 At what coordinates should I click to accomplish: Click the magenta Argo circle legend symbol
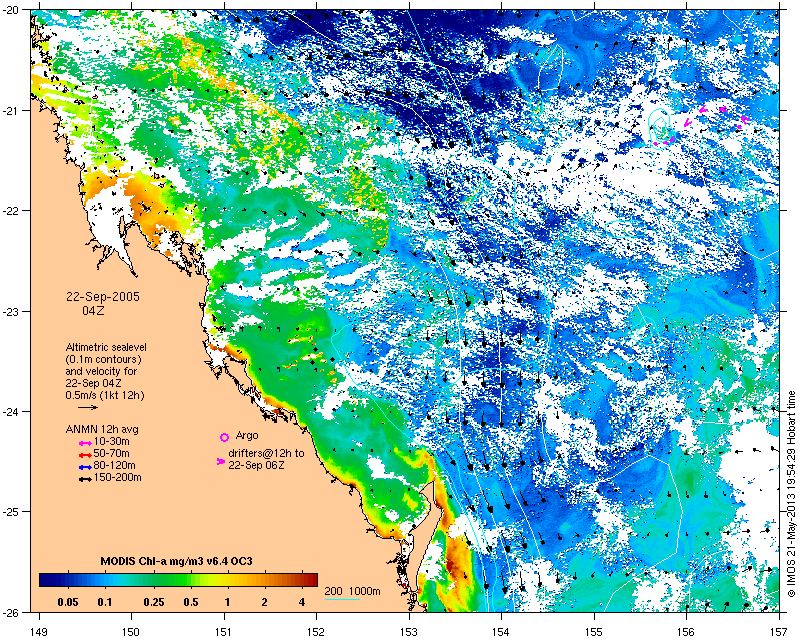[x=224, y=437]
